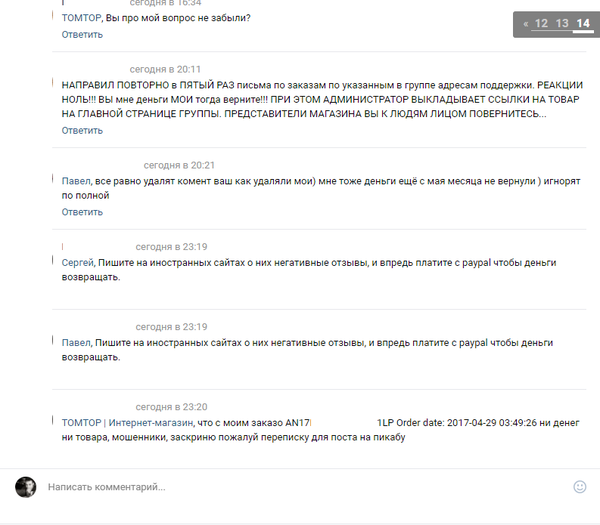The width and height of the screenshot is (600, 525).
Task: Open the emoji smiley picker
Action: 580,487
